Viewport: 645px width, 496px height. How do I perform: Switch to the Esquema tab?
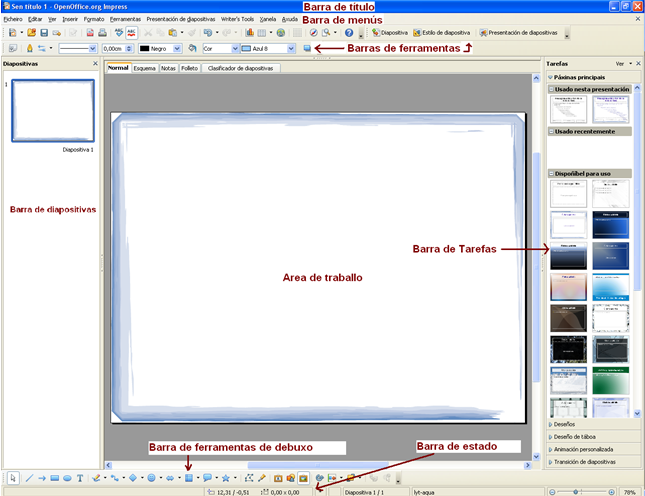144,68
